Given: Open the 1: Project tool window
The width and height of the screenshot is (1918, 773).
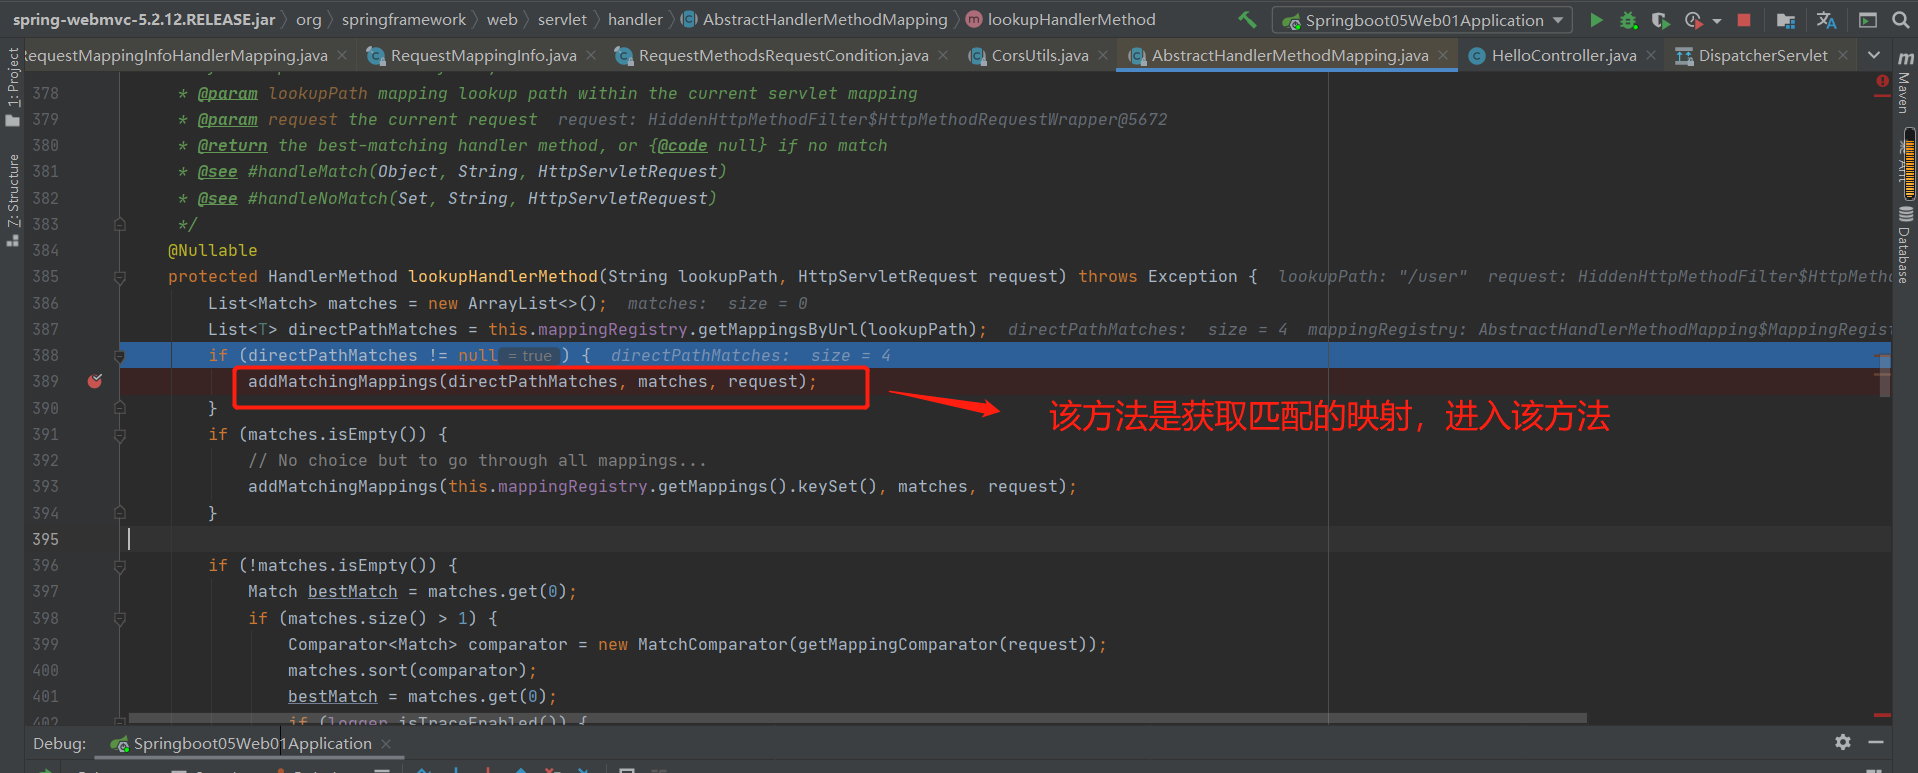Looking at the screenshot, I should [x=13, y=86].
